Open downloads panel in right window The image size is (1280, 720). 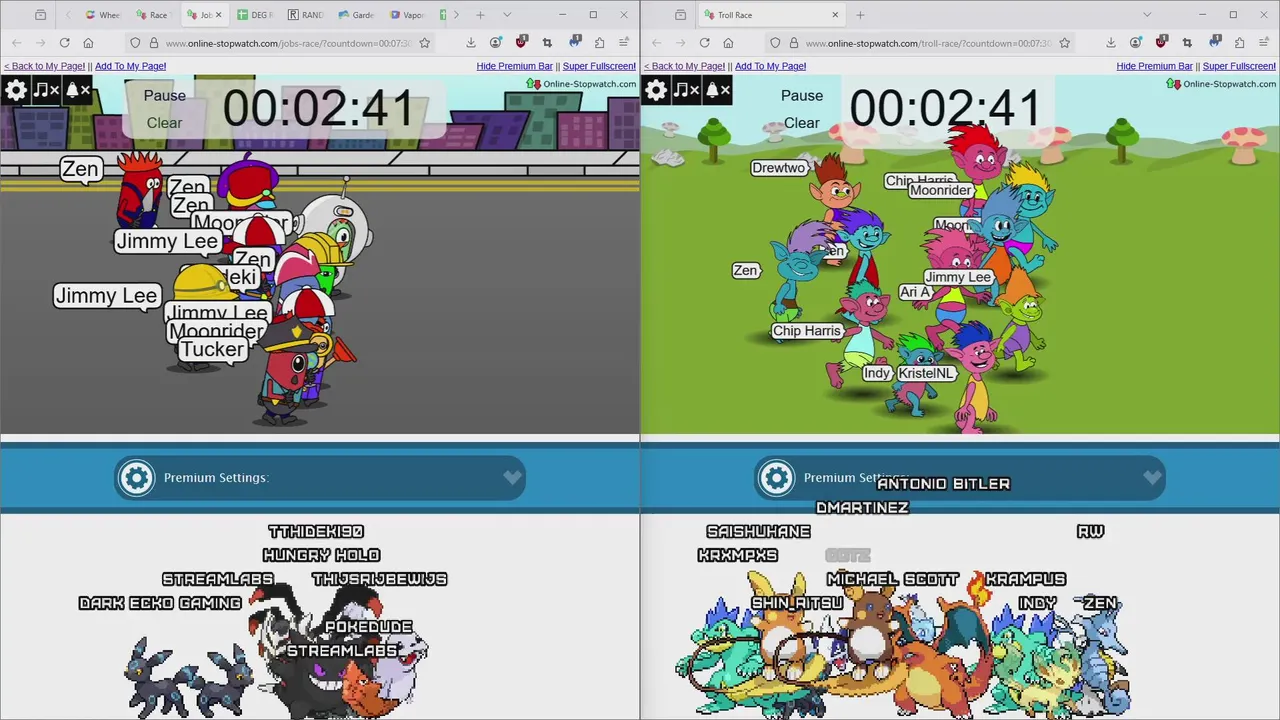pos(1111,43)
